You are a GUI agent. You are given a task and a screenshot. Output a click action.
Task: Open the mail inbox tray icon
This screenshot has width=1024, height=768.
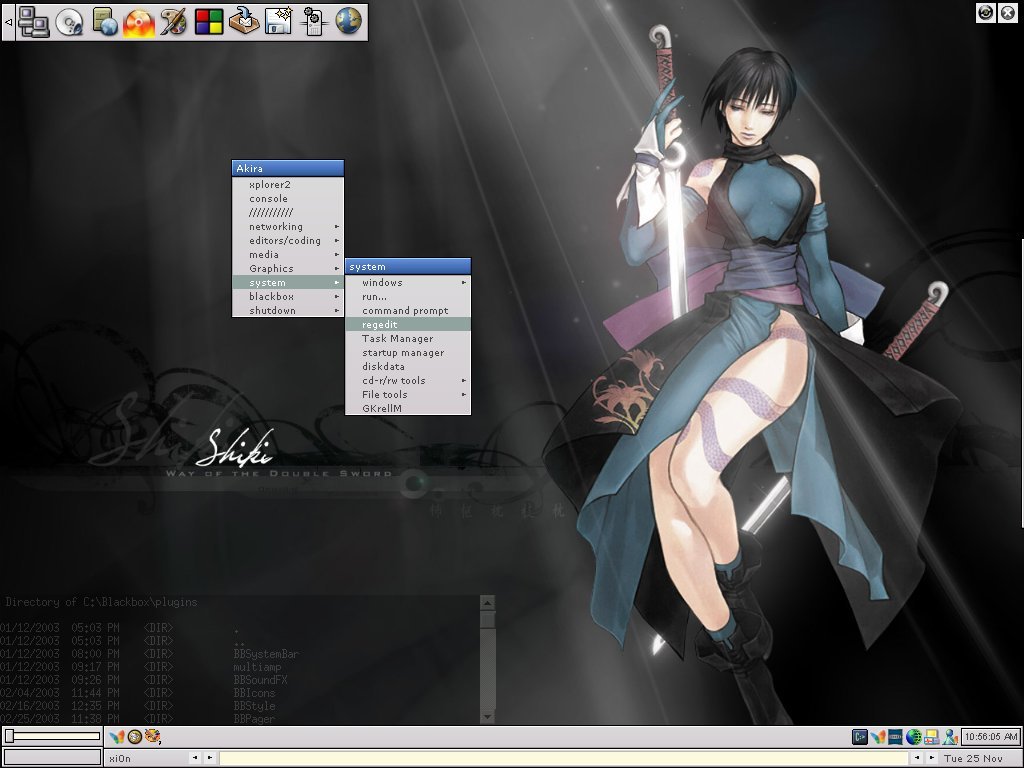pyautogui.click(x=244, y=22)
